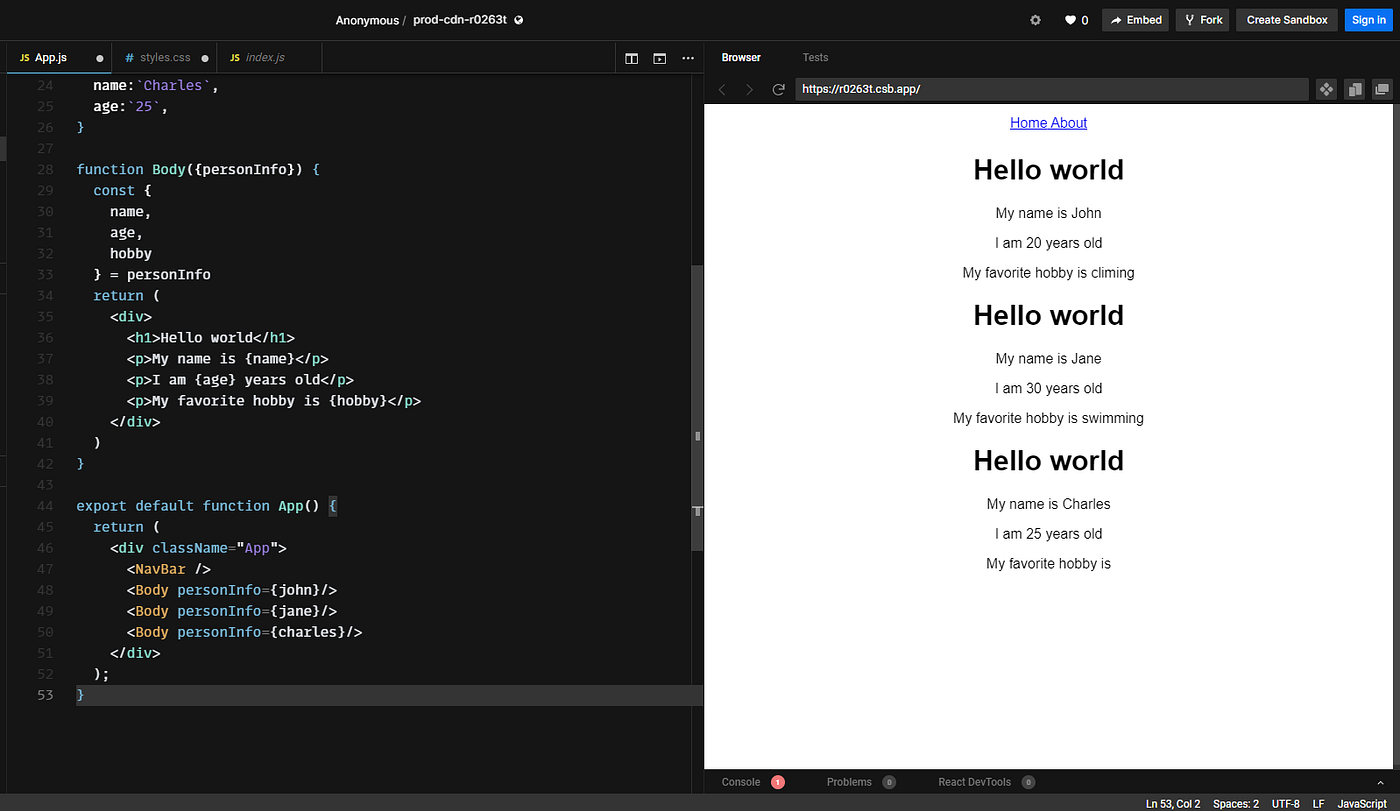The height and width of the screenshot is (811, 1400).
Task: Open the editor's three-dot options menu
Action: pos(688,58)
